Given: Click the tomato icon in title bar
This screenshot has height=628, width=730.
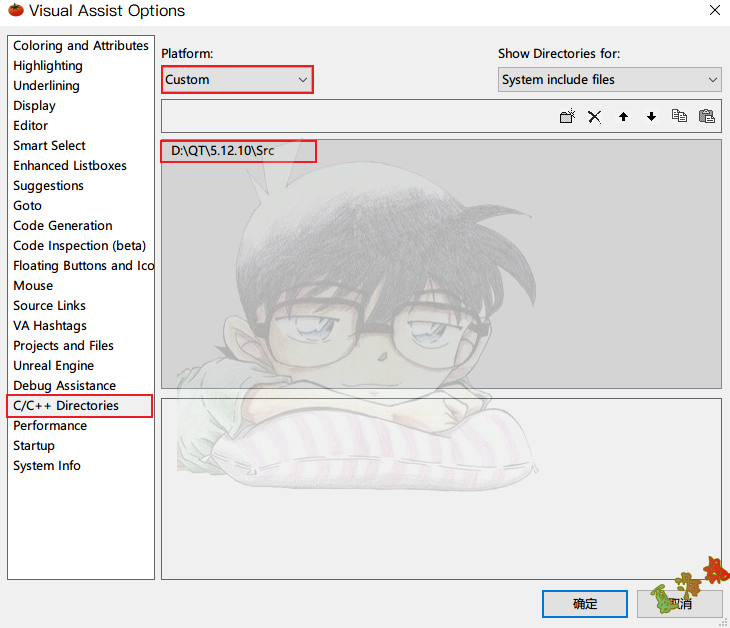Looking at the screenshot, I should click(15, 11).
